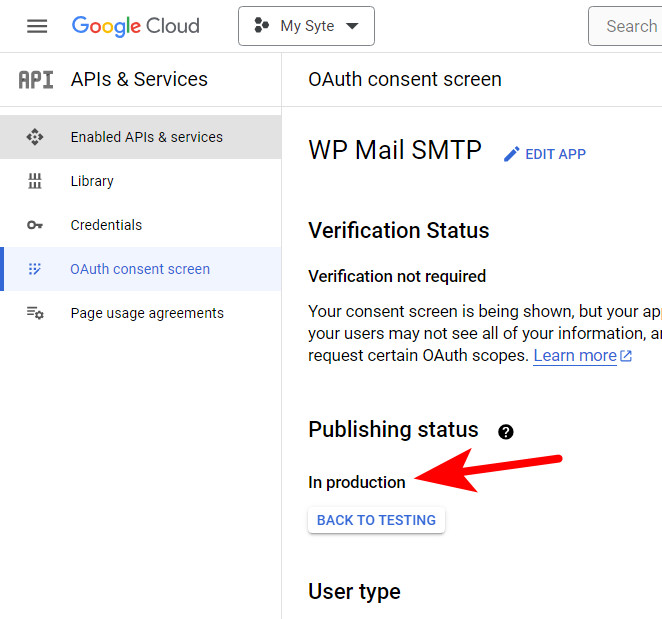Viewport: 662px width, 619px height.
Task: Click the In production status text
Action: [x=357, y=482]
